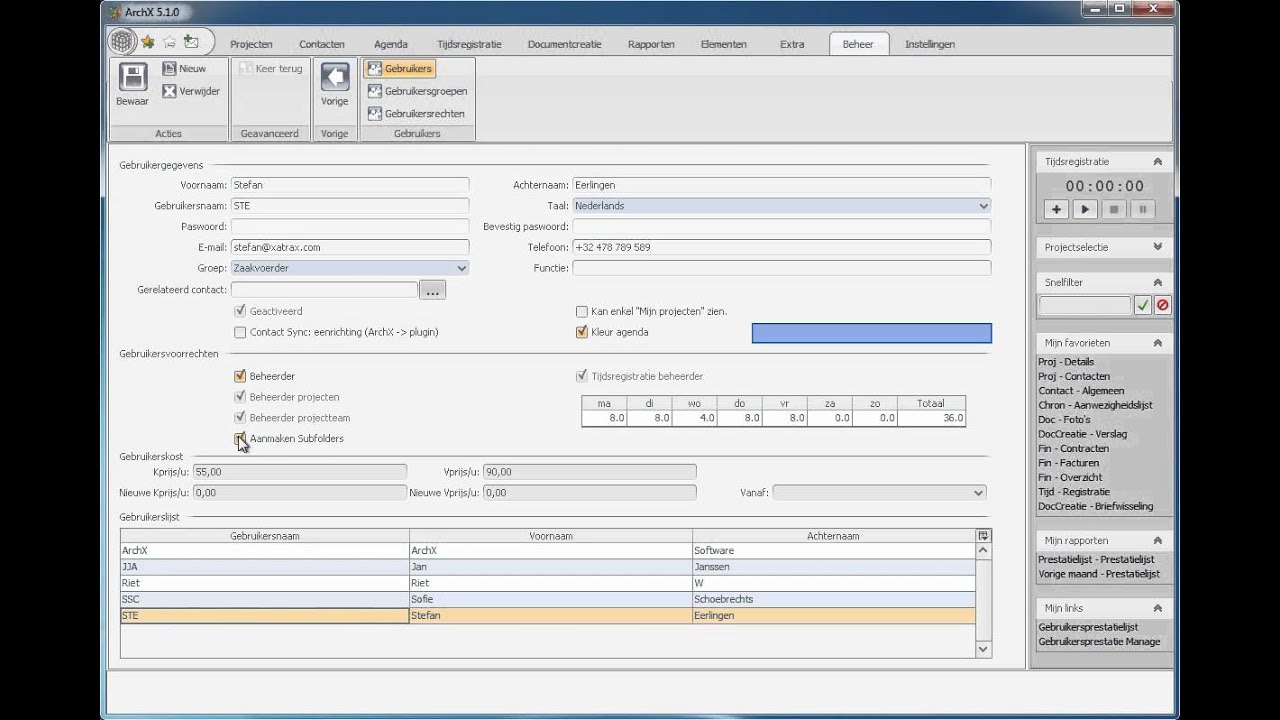Open Gebruikersrechten in the ribbon
Image resolution: width=1280 pixels, height=720 pixels.
(x=416, y=114)
